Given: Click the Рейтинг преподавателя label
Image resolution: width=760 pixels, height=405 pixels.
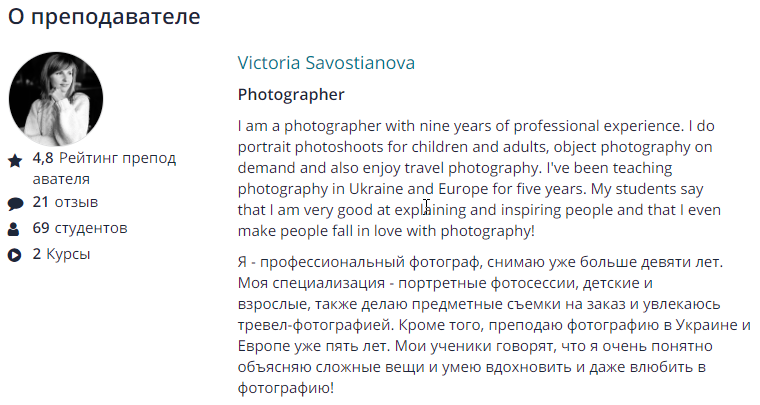Looking at the screenshot, I should click(117, 159).
